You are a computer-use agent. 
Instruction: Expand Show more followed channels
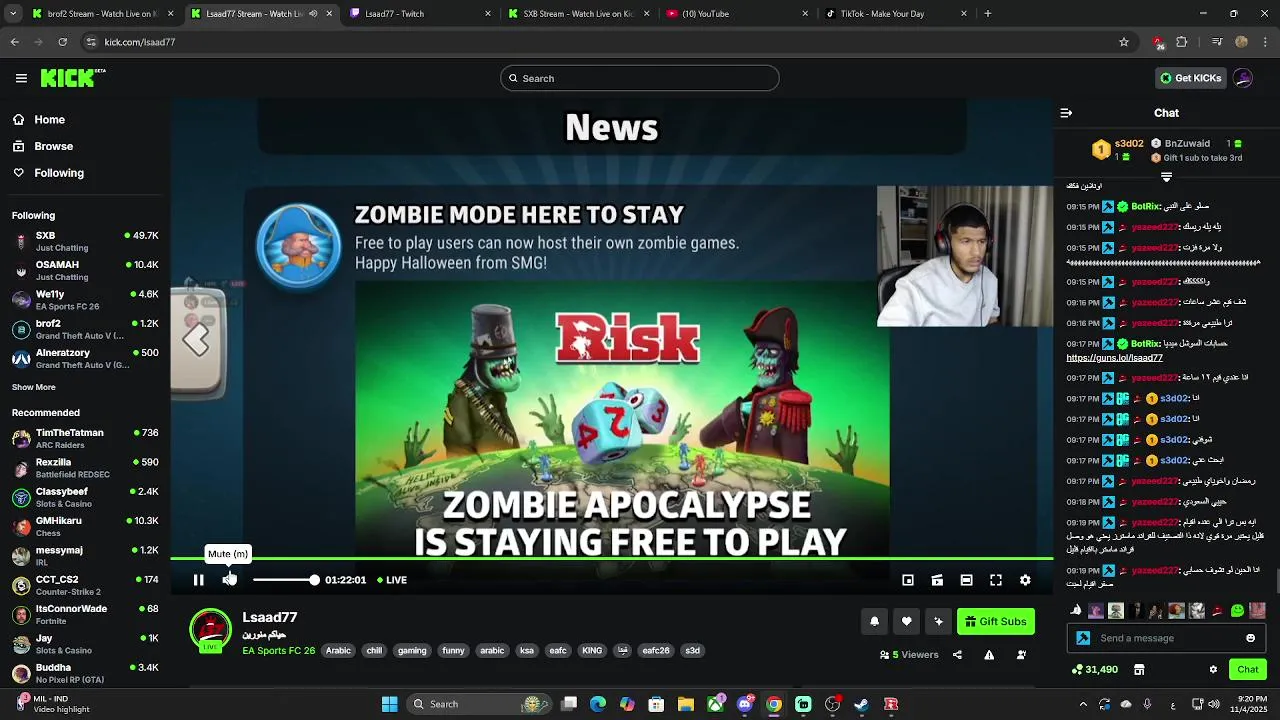[34, 387]
